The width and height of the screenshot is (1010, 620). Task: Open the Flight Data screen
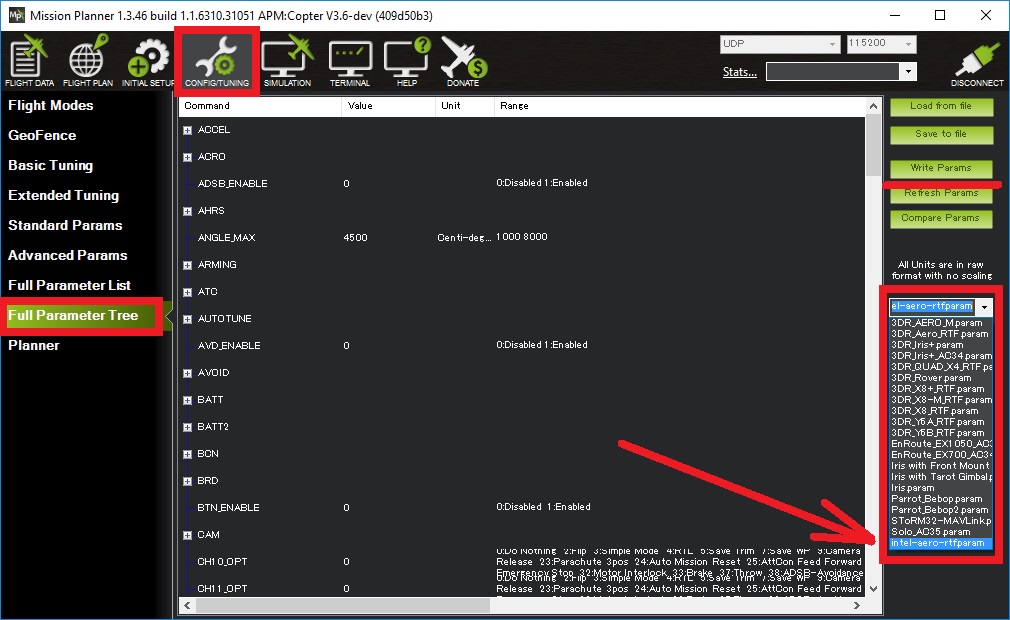(29, 62)
